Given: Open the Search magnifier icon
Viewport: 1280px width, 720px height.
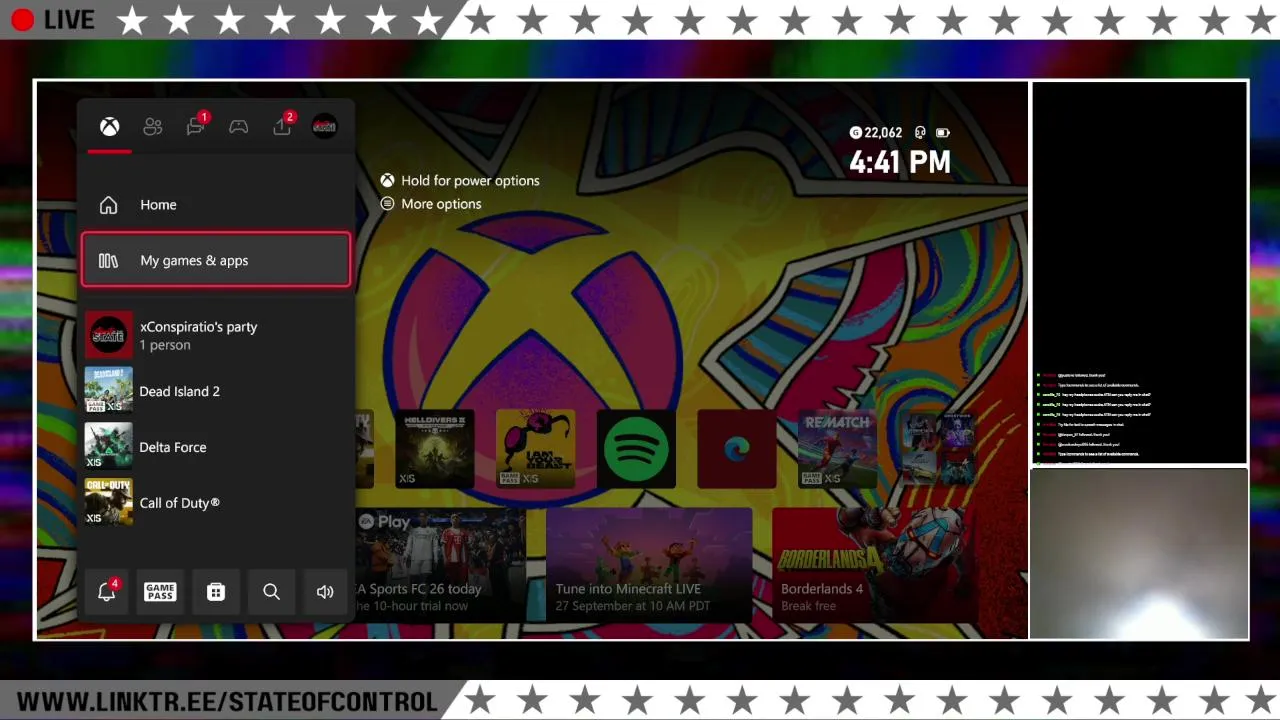Looking at the screenshot, I should point(271,592).
